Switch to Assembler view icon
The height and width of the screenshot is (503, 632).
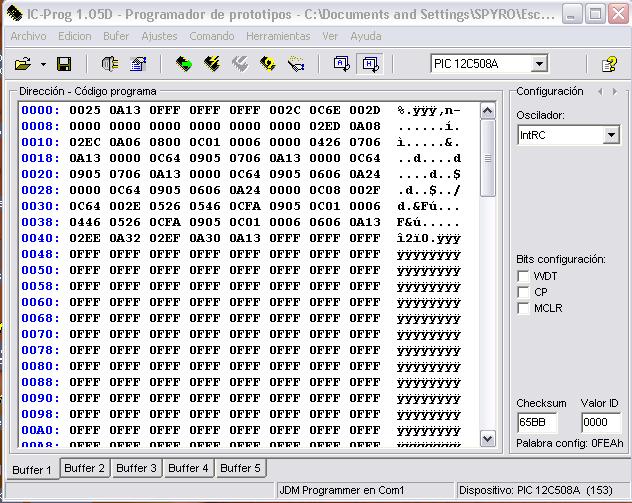click(x=341, y=64)
